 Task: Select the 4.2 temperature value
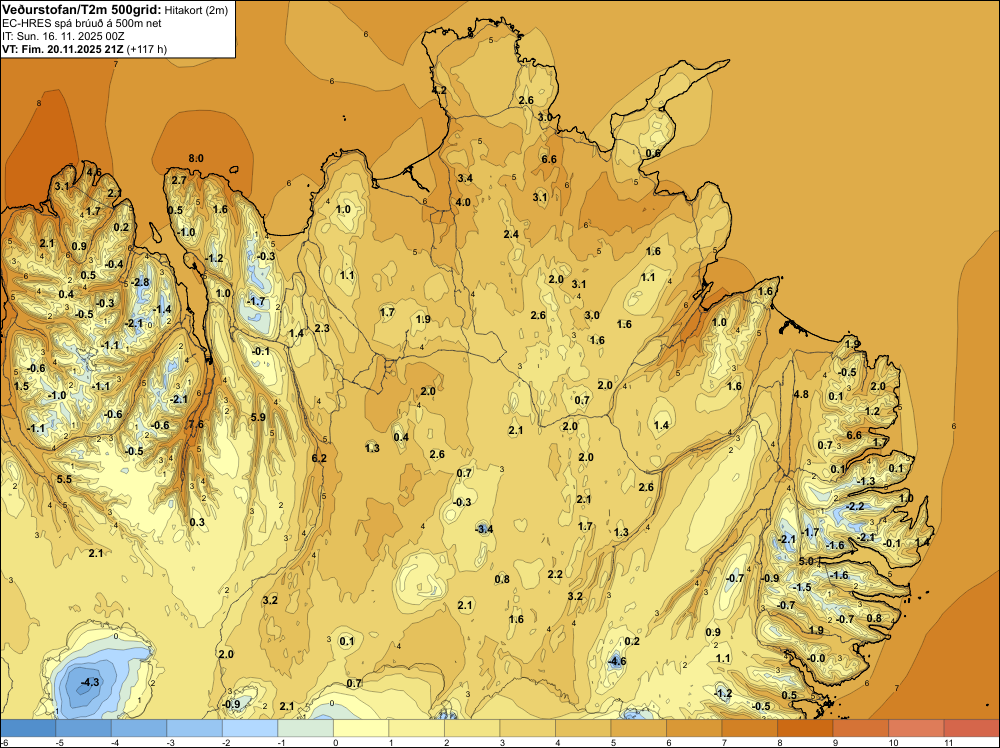pyautogui.click(x=439, y=90)
